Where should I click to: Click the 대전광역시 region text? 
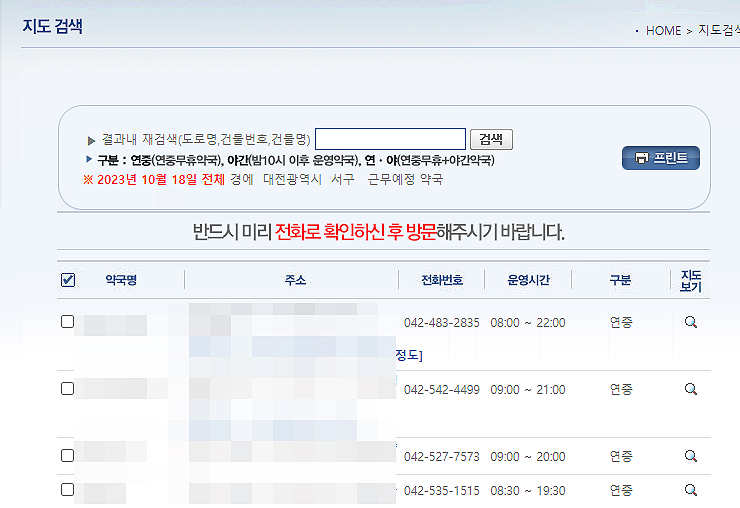292,180
